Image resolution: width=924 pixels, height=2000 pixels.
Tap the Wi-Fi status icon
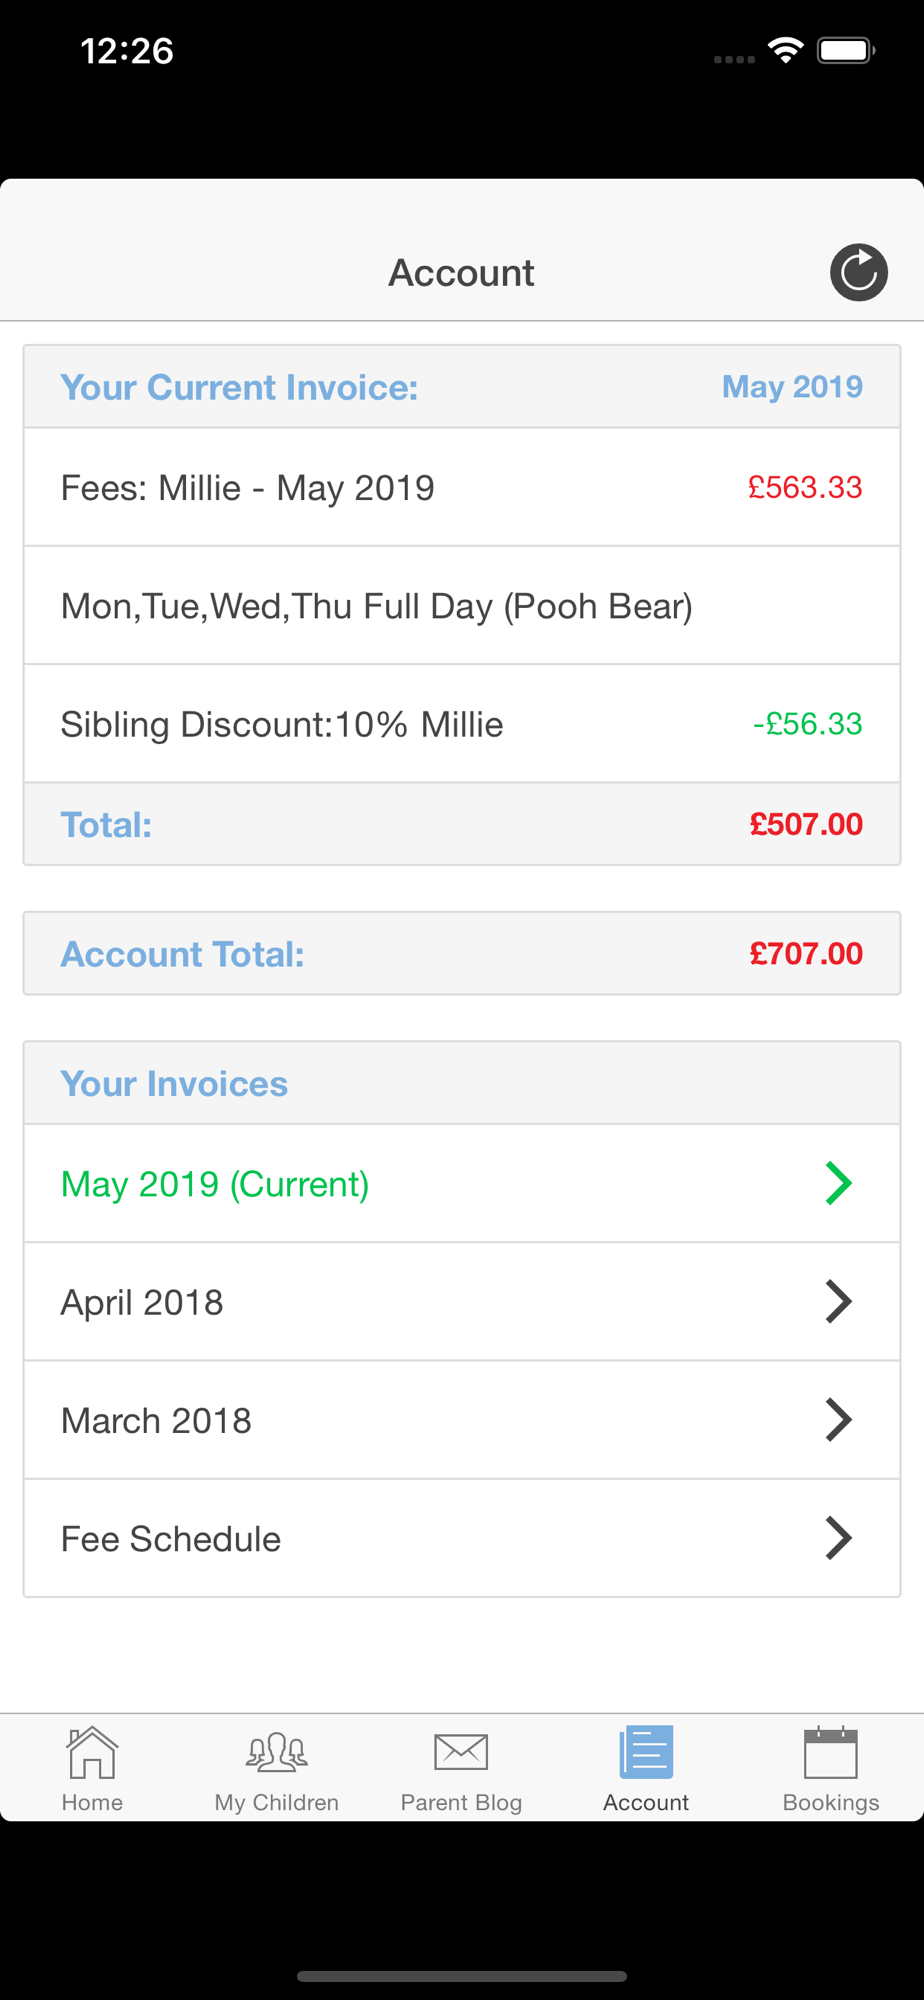click(x=786, y=50)
